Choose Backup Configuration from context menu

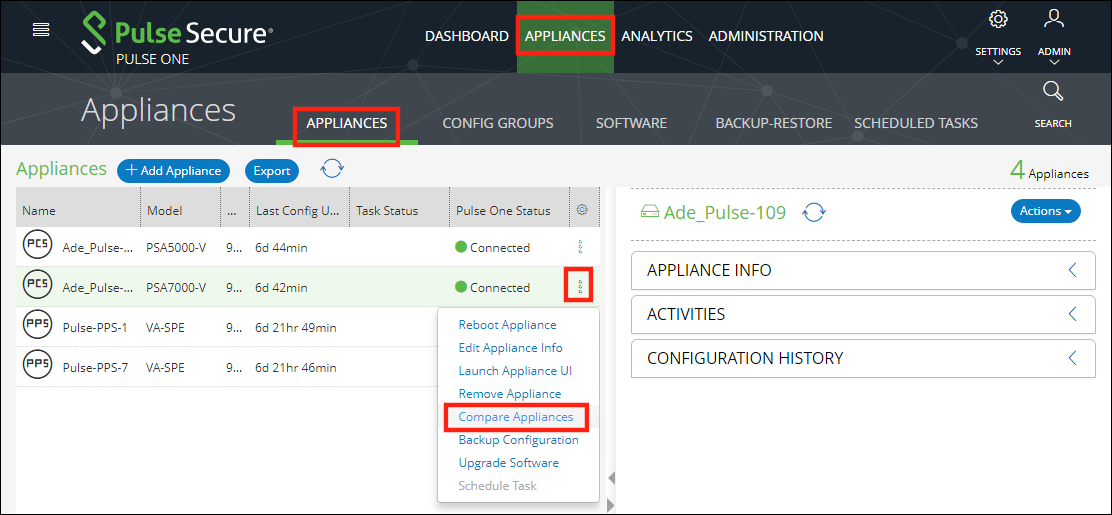pyautogui.click(x=518, y=440)
